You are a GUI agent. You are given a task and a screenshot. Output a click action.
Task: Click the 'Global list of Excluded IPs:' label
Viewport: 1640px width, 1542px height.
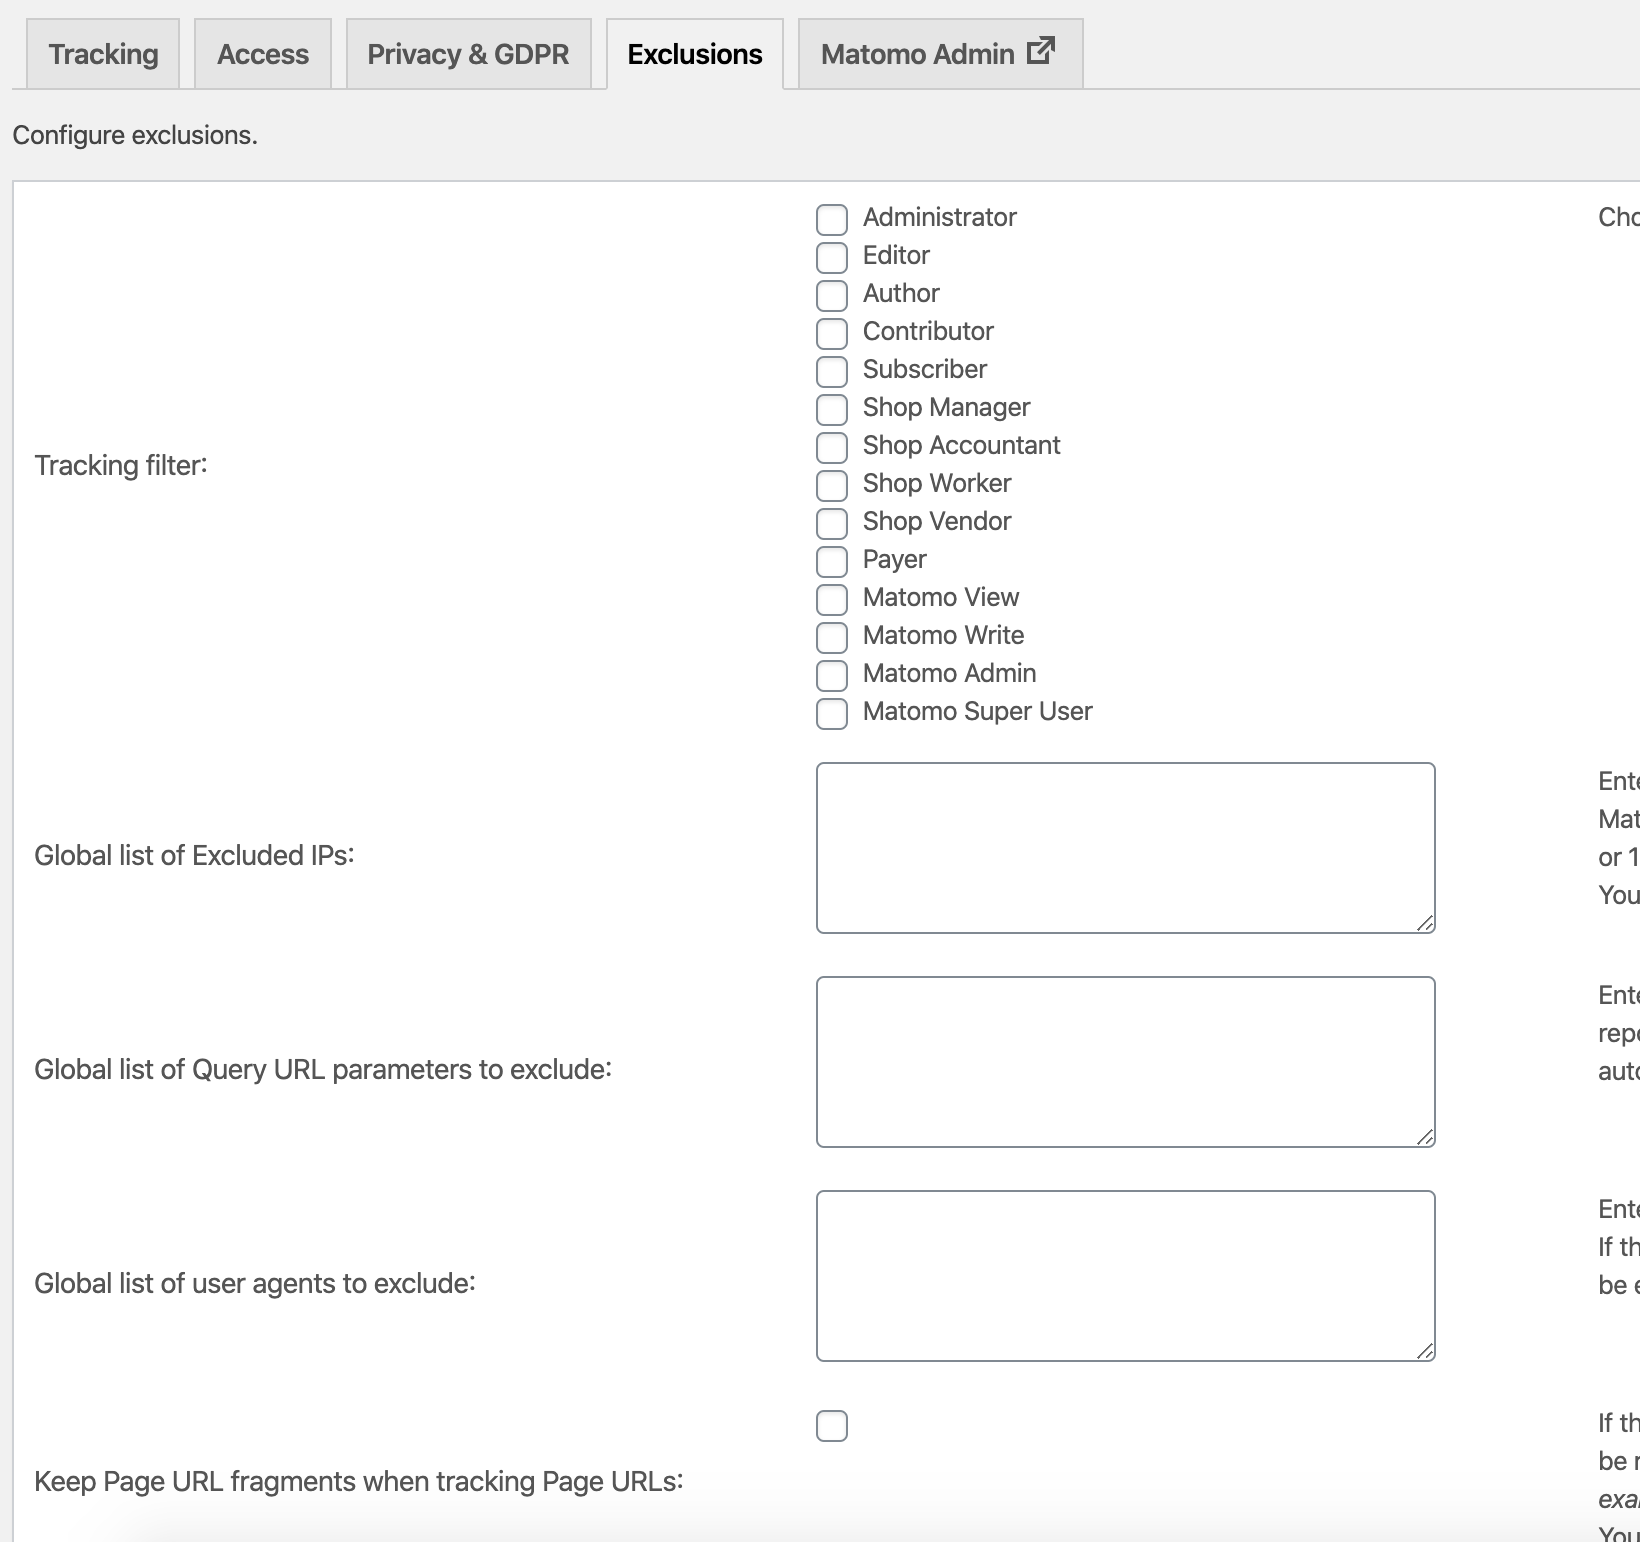coord(194,856)
